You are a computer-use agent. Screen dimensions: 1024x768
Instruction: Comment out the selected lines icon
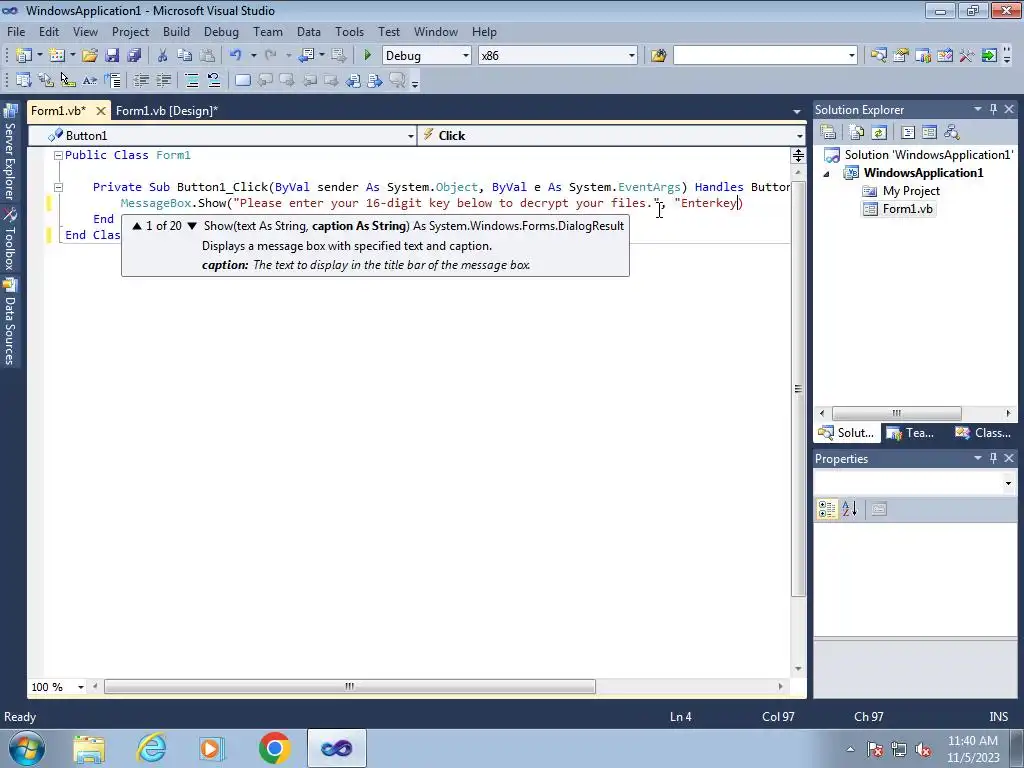[192, 80]
